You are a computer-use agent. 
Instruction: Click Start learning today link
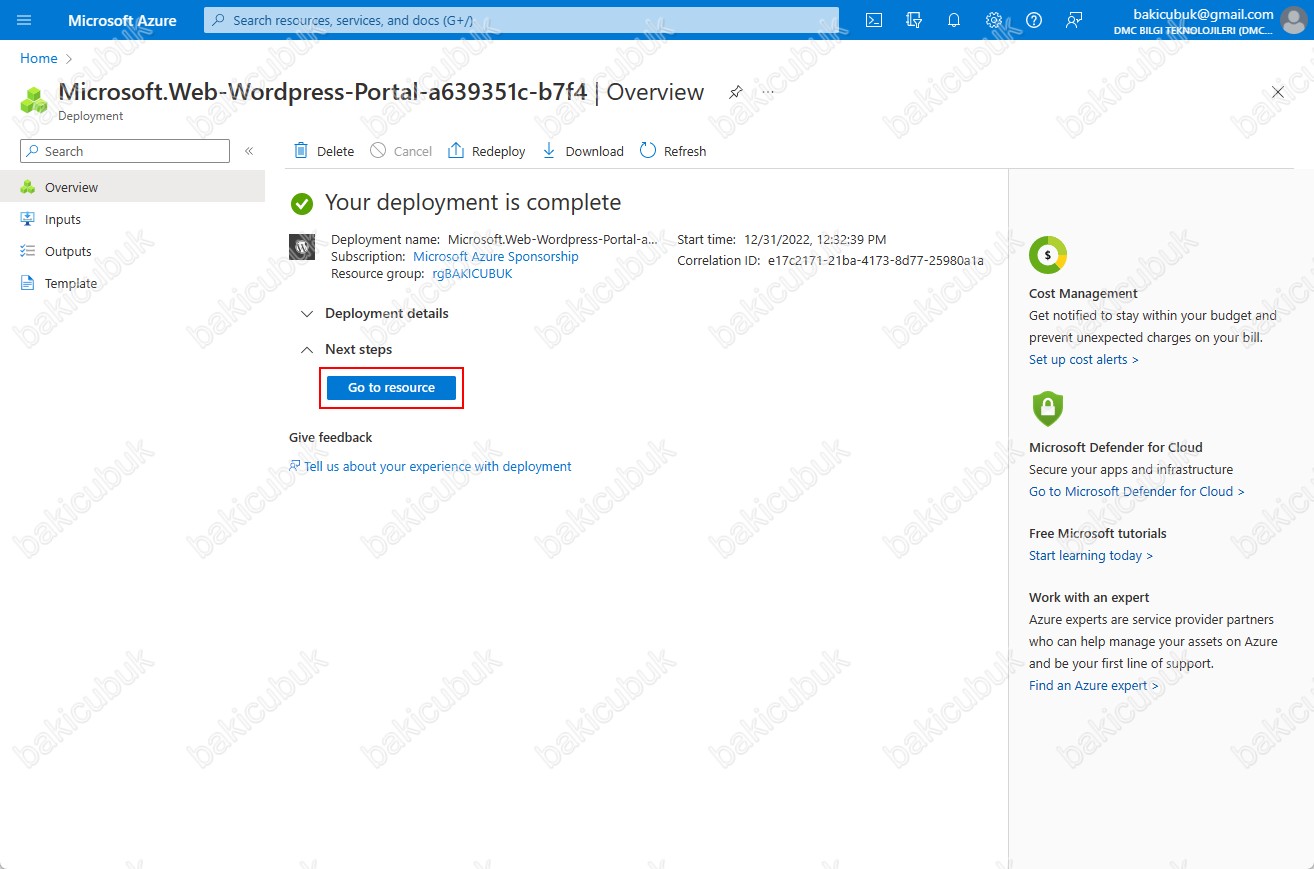[x=1091, y=555]
